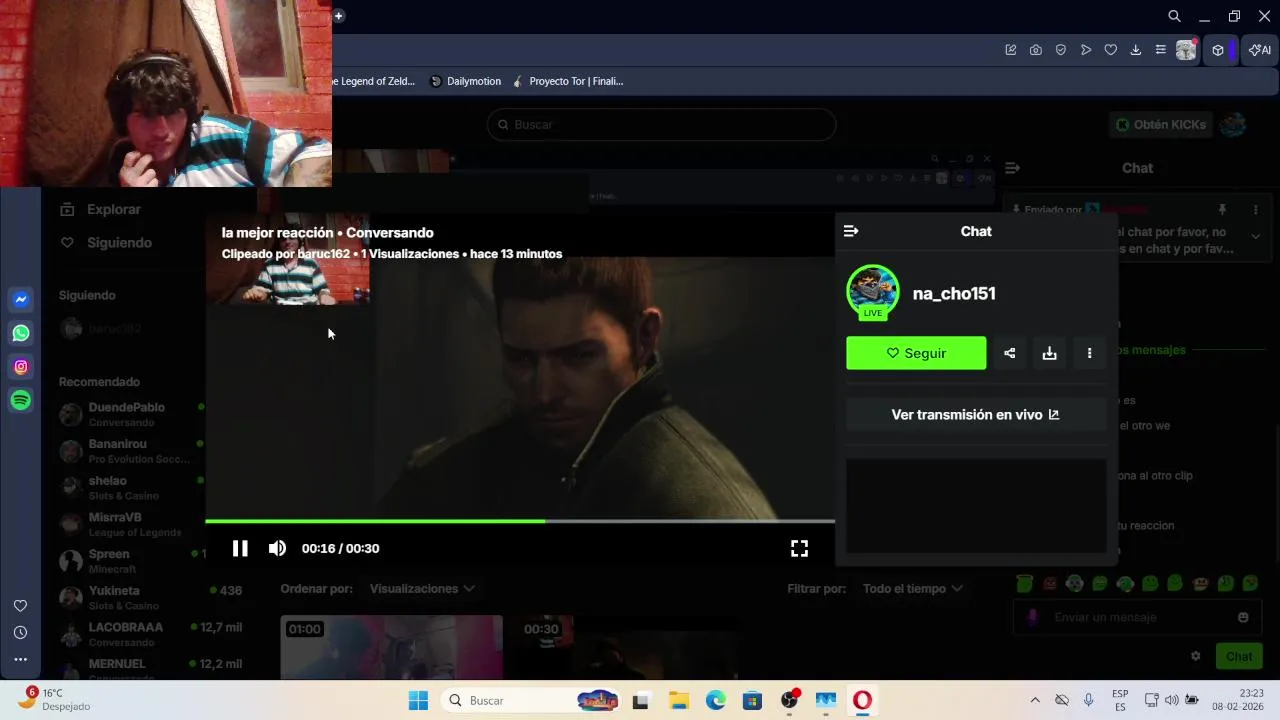1280x720 pixels.
Task: Go to Siguiendo in Kick sidebar
Action: 106,242
